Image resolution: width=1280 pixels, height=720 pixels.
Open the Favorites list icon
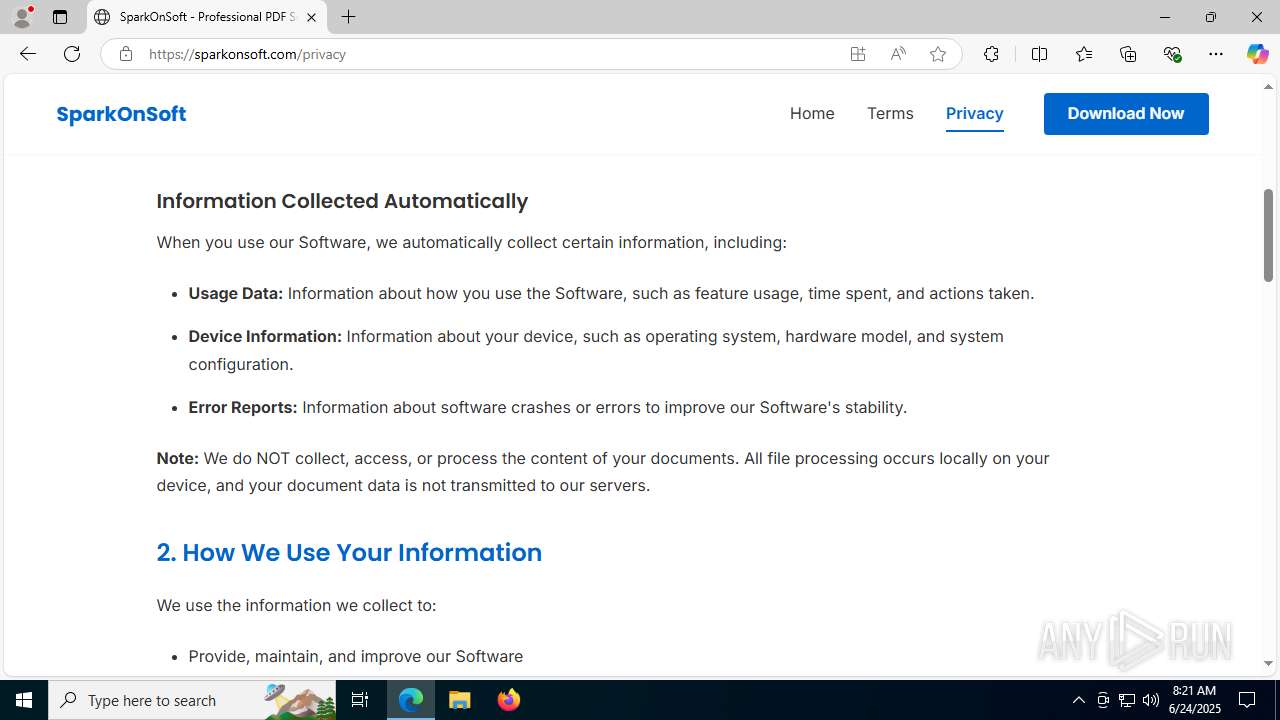(1083, 54)
